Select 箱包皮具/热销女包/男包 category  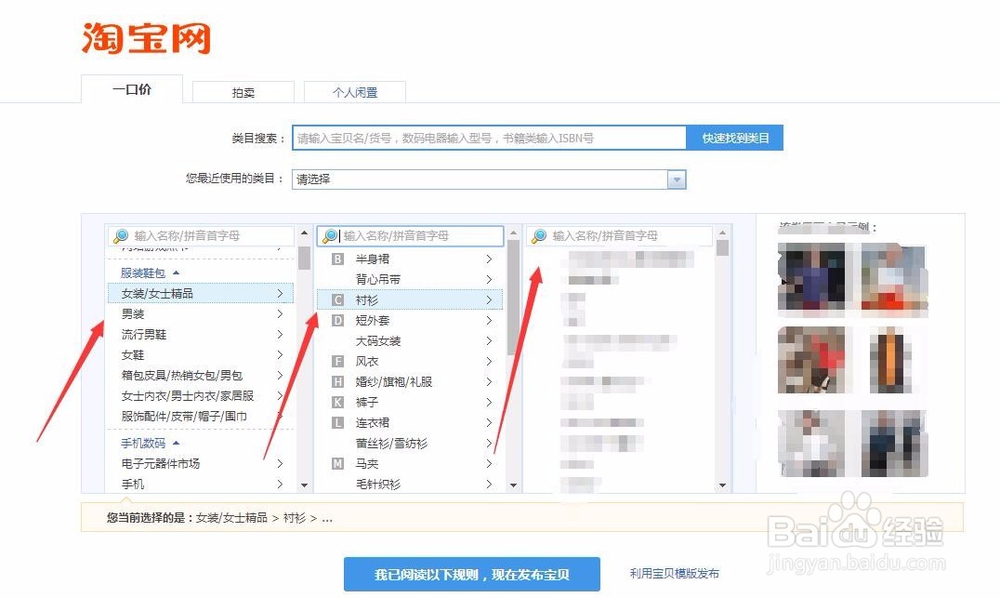point(201,375)
